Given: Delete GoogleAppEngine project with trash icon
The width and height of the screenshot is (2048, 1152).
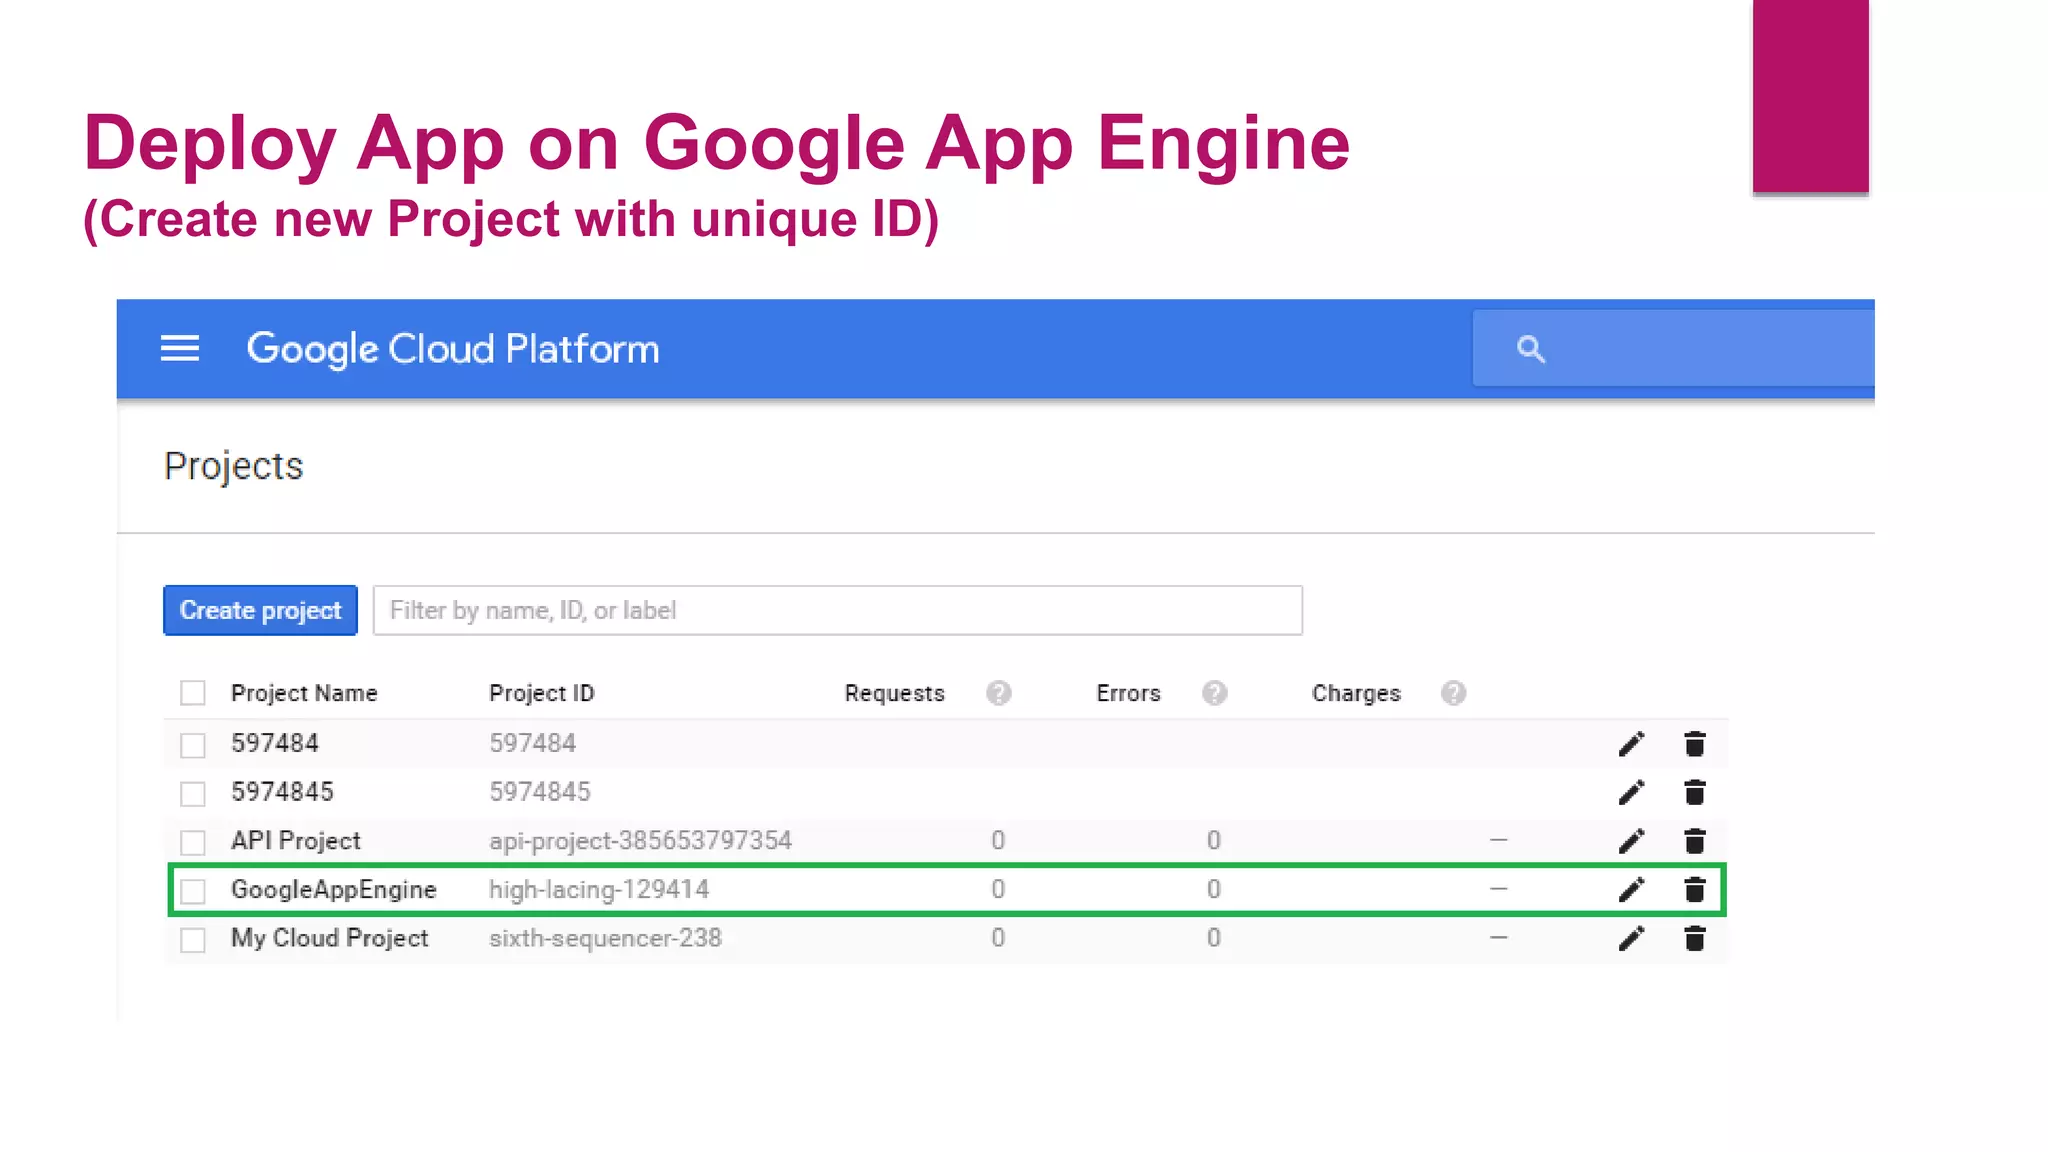Looking at the screenshot, I should coord(1694,890).
